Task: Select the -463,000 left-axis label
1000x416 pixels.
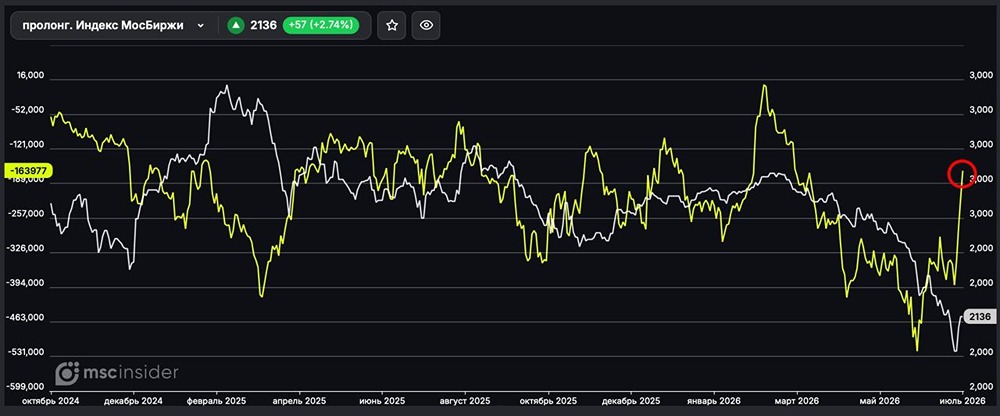Action: [27, 318]
